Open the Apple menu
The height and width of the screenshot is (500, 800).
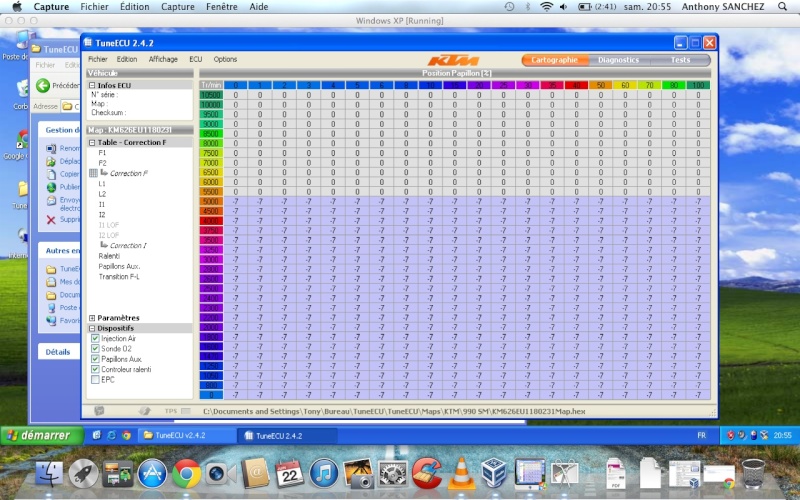[x=17, y=7]
